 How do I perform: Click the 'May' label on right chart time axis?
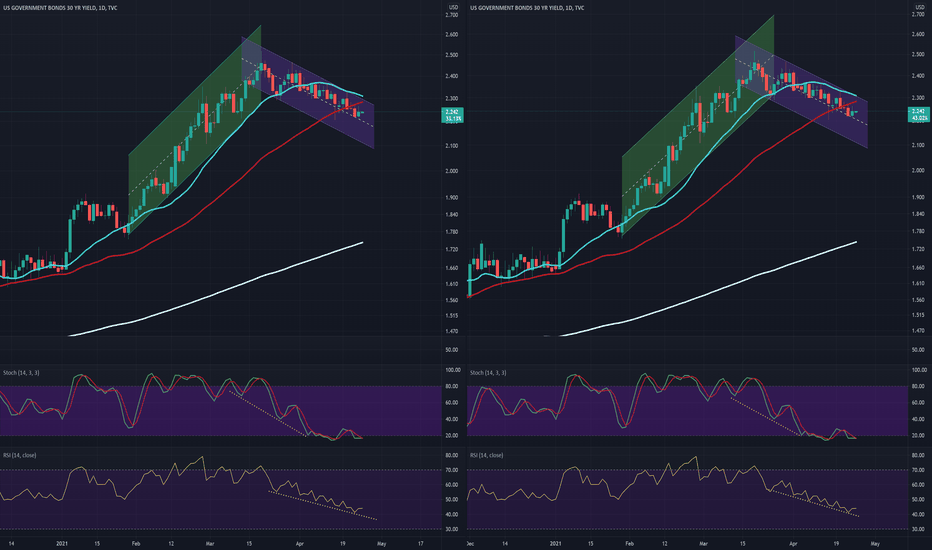[875, 543]
